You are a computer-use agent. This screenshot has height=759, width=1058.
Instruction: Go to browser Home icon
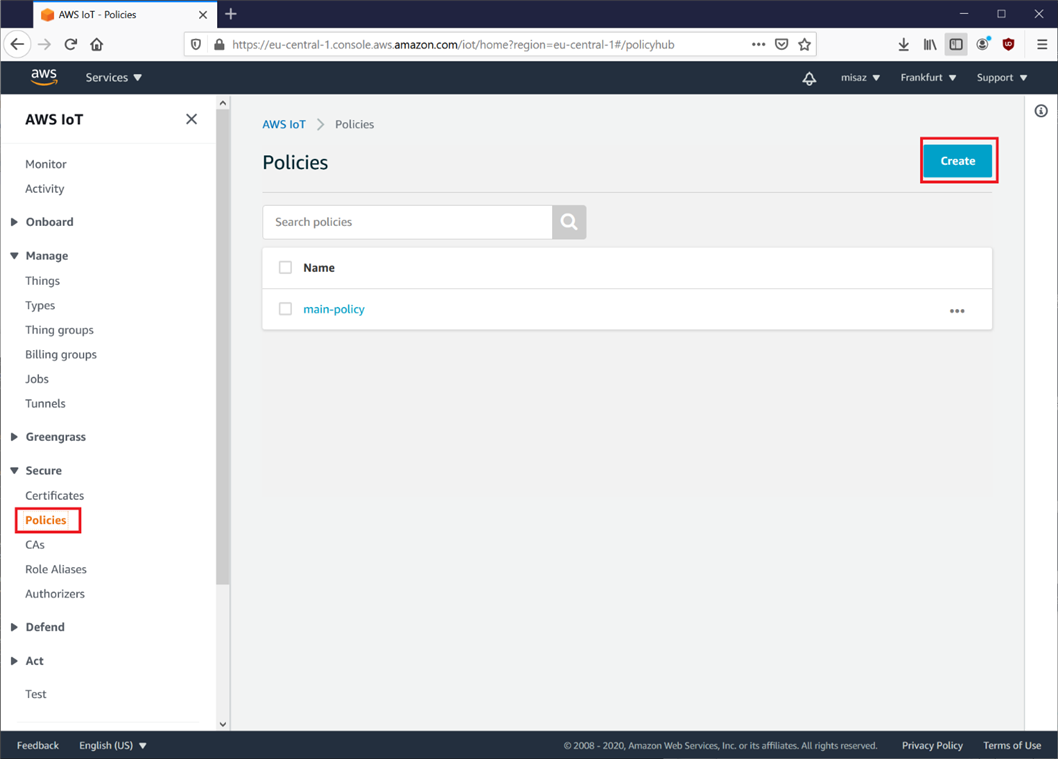point(96,45)
